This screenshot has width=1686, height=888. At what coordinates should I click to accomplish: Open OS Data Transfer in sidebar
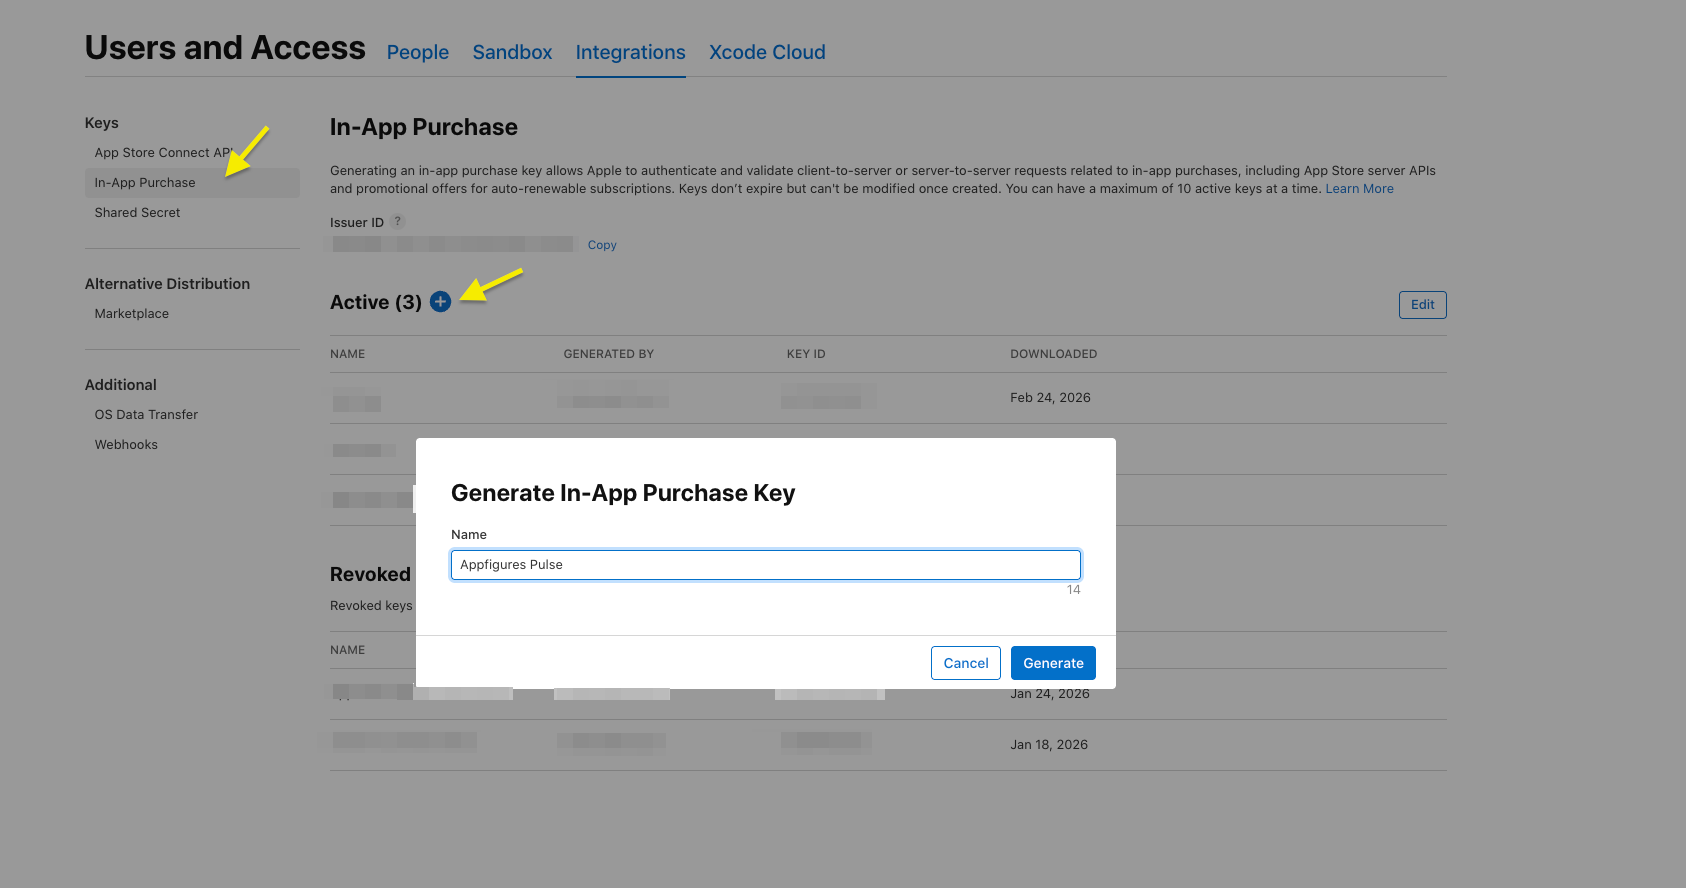[x=146, y=415]
